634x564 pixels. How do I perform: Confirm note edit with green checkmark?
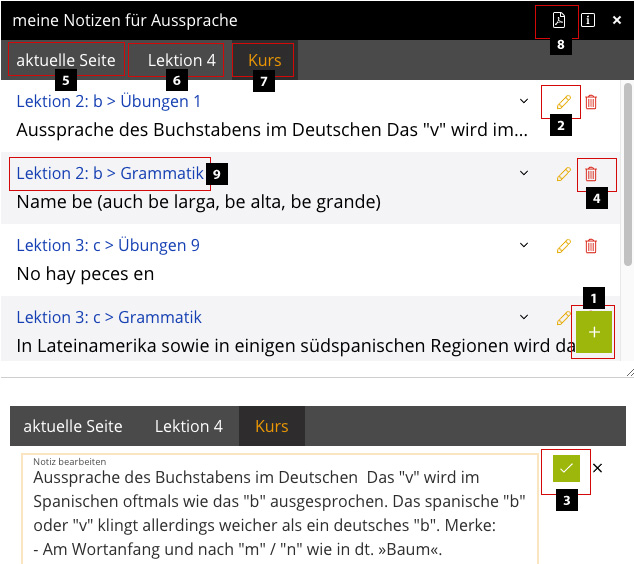click(x=566, y=468)
